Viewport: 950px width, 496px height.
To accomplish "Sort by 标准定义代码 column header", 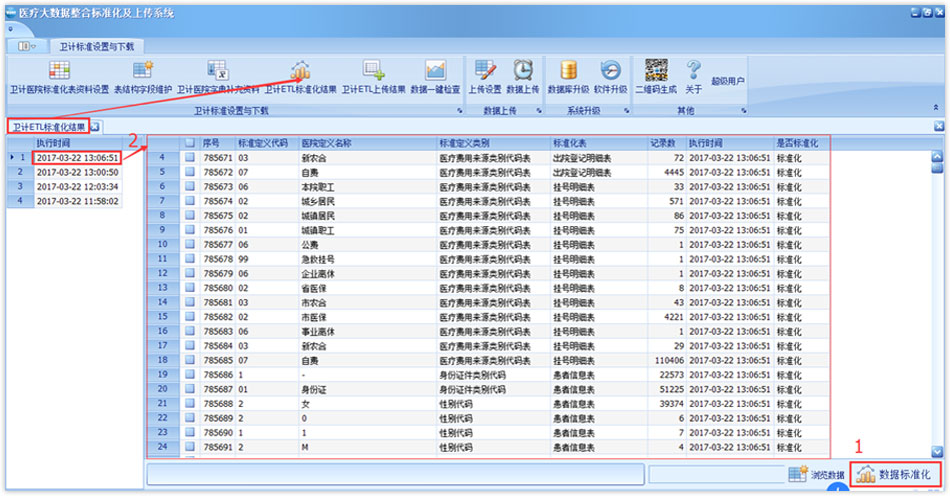I will pyautogui.click(x=267, y=144).
